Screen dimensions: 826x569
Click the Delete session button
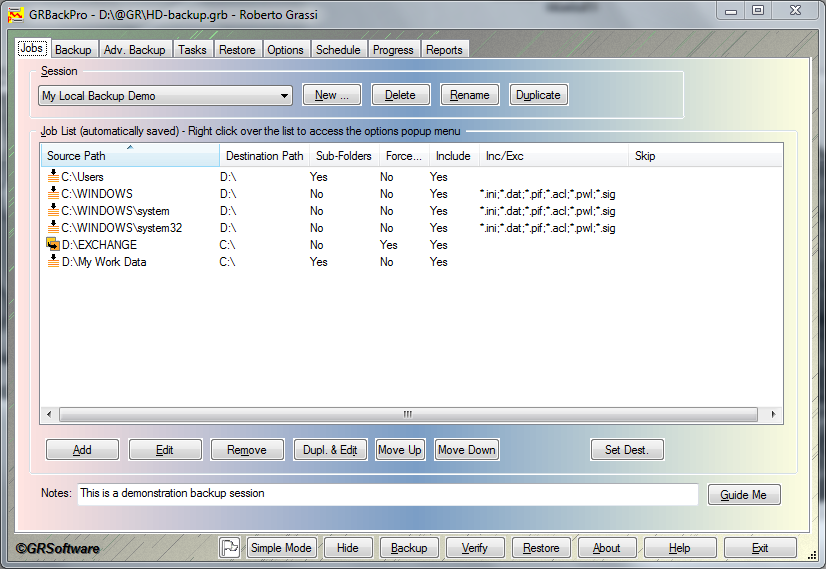(400, 95)
